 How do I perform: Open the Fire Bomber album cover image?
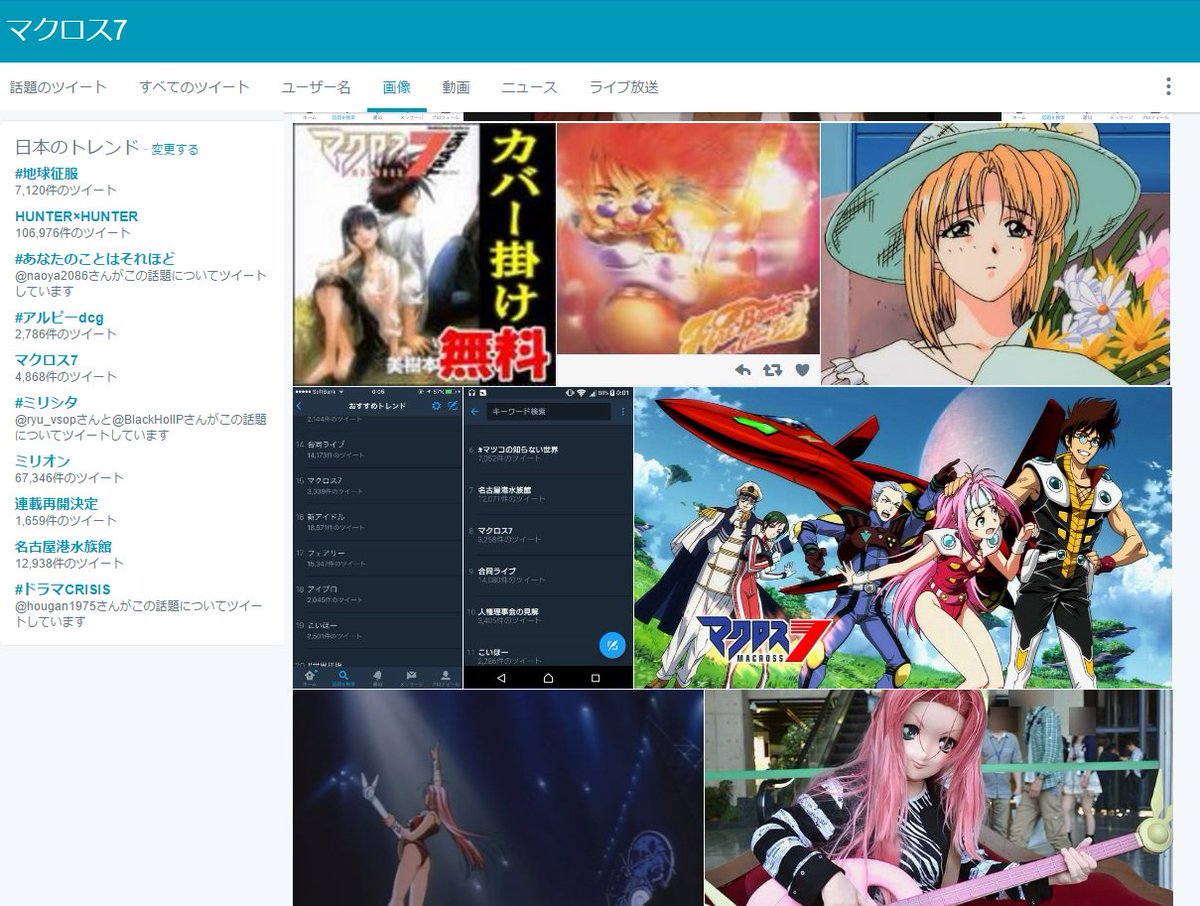point(688,238)
